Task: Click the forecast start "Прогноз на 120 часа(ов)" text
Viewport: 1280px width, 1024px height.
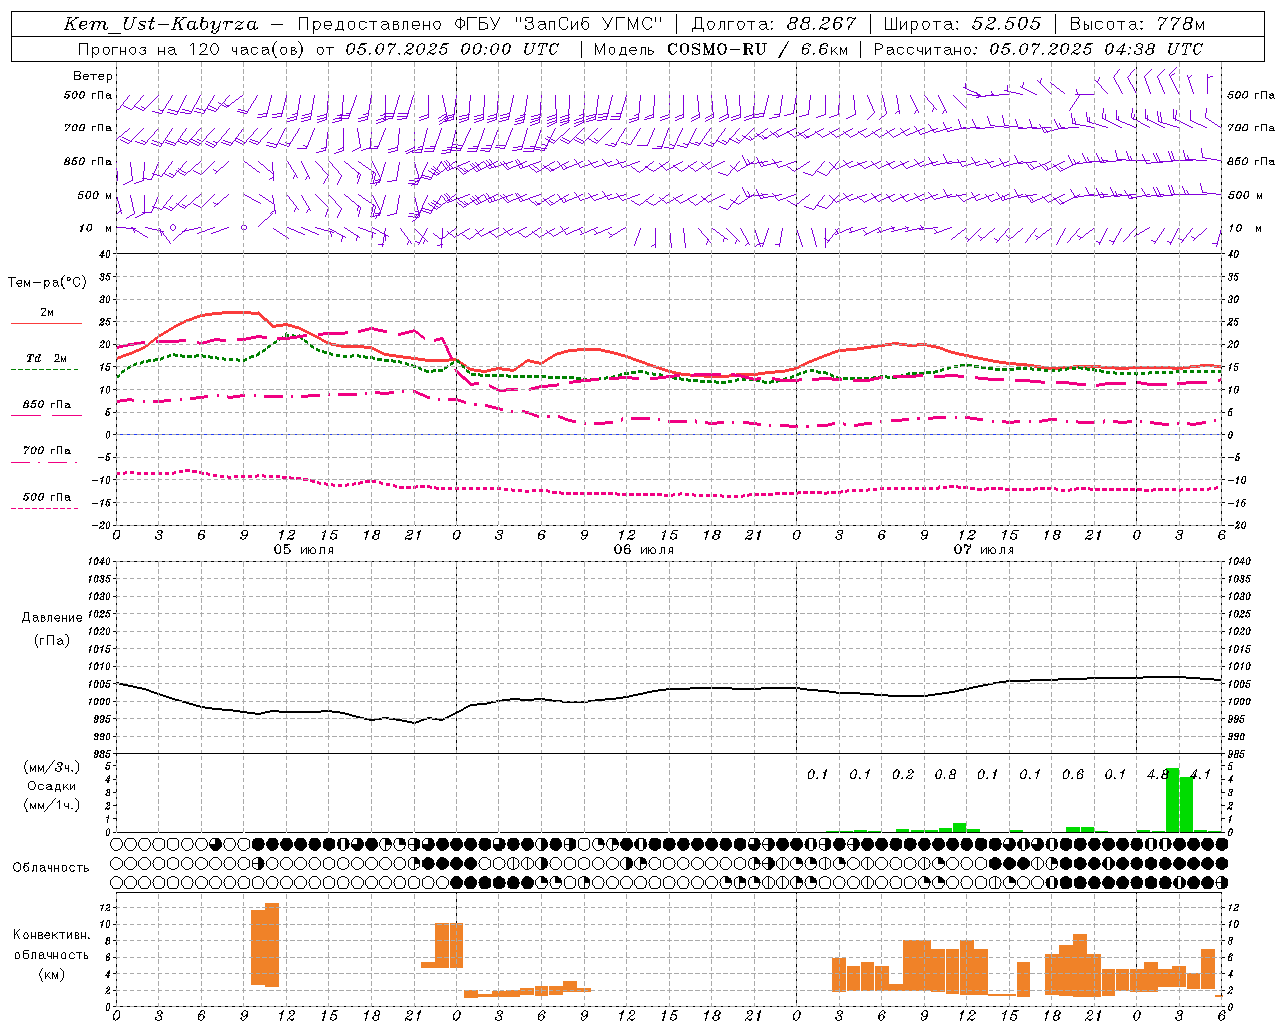Action: [190, 49]
